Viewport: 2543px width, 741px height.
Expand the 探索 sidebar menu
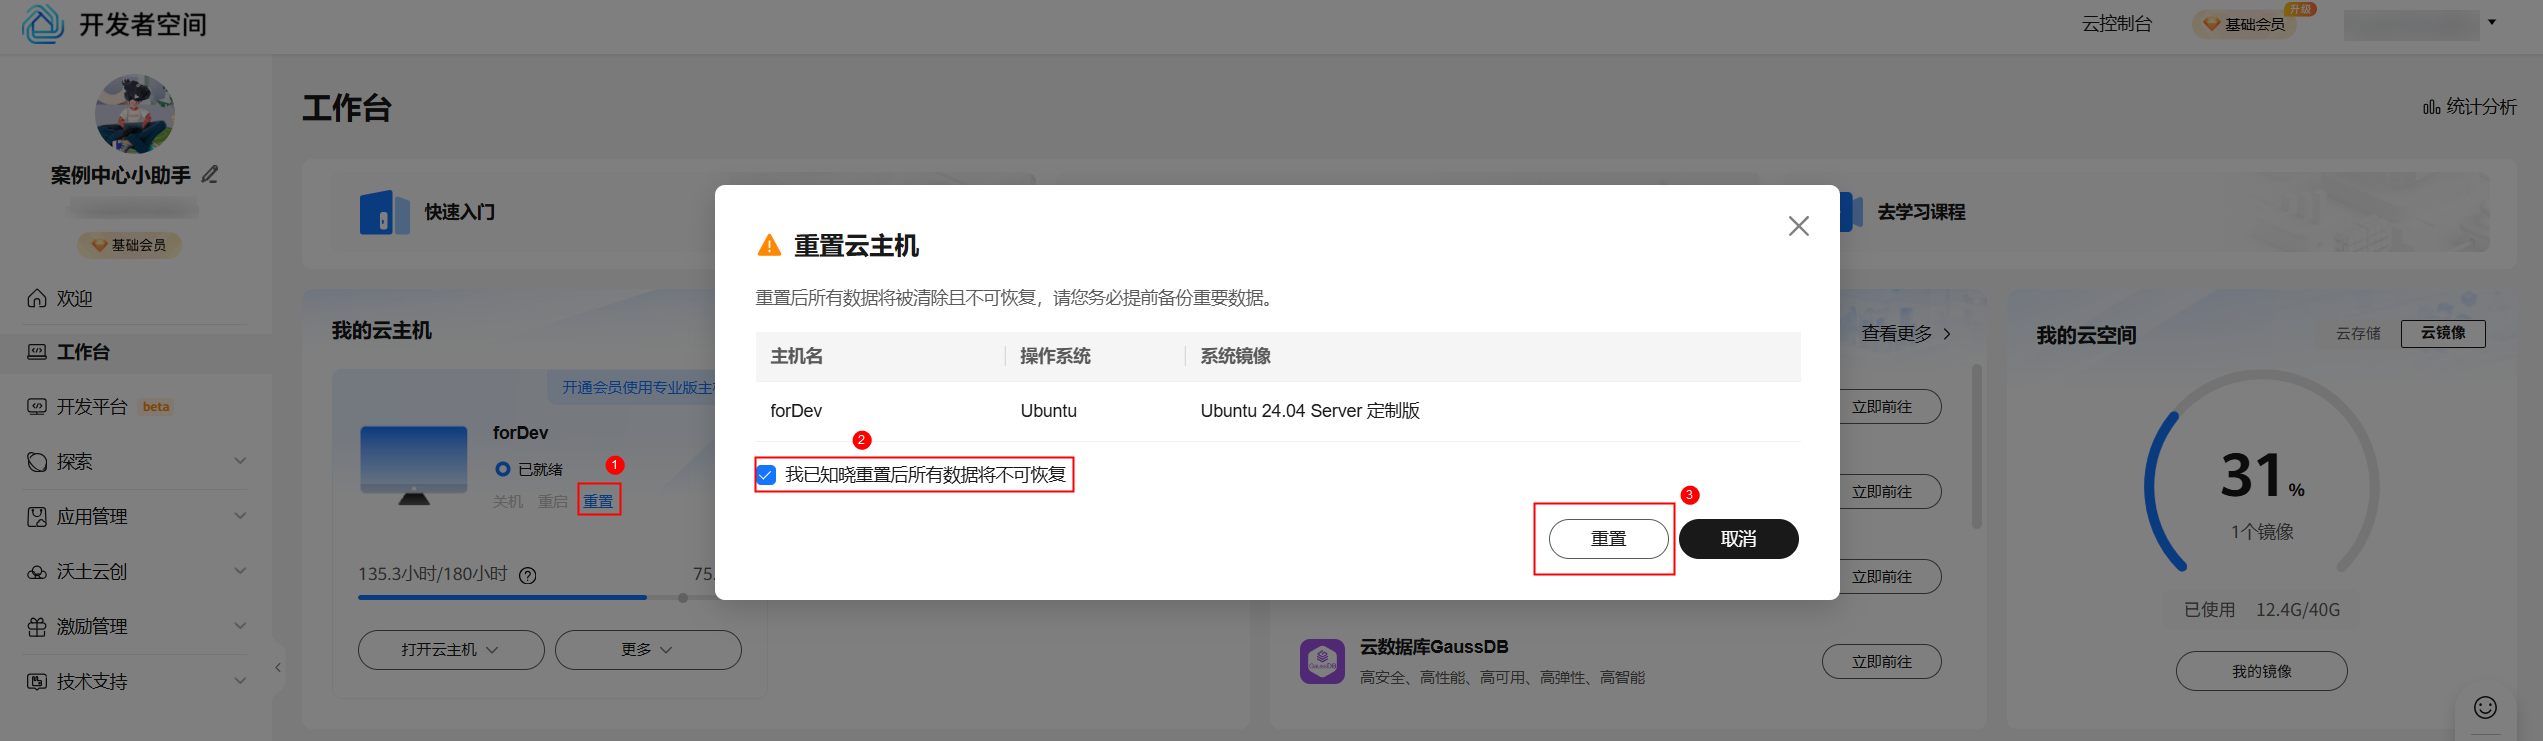coord(136,461)
